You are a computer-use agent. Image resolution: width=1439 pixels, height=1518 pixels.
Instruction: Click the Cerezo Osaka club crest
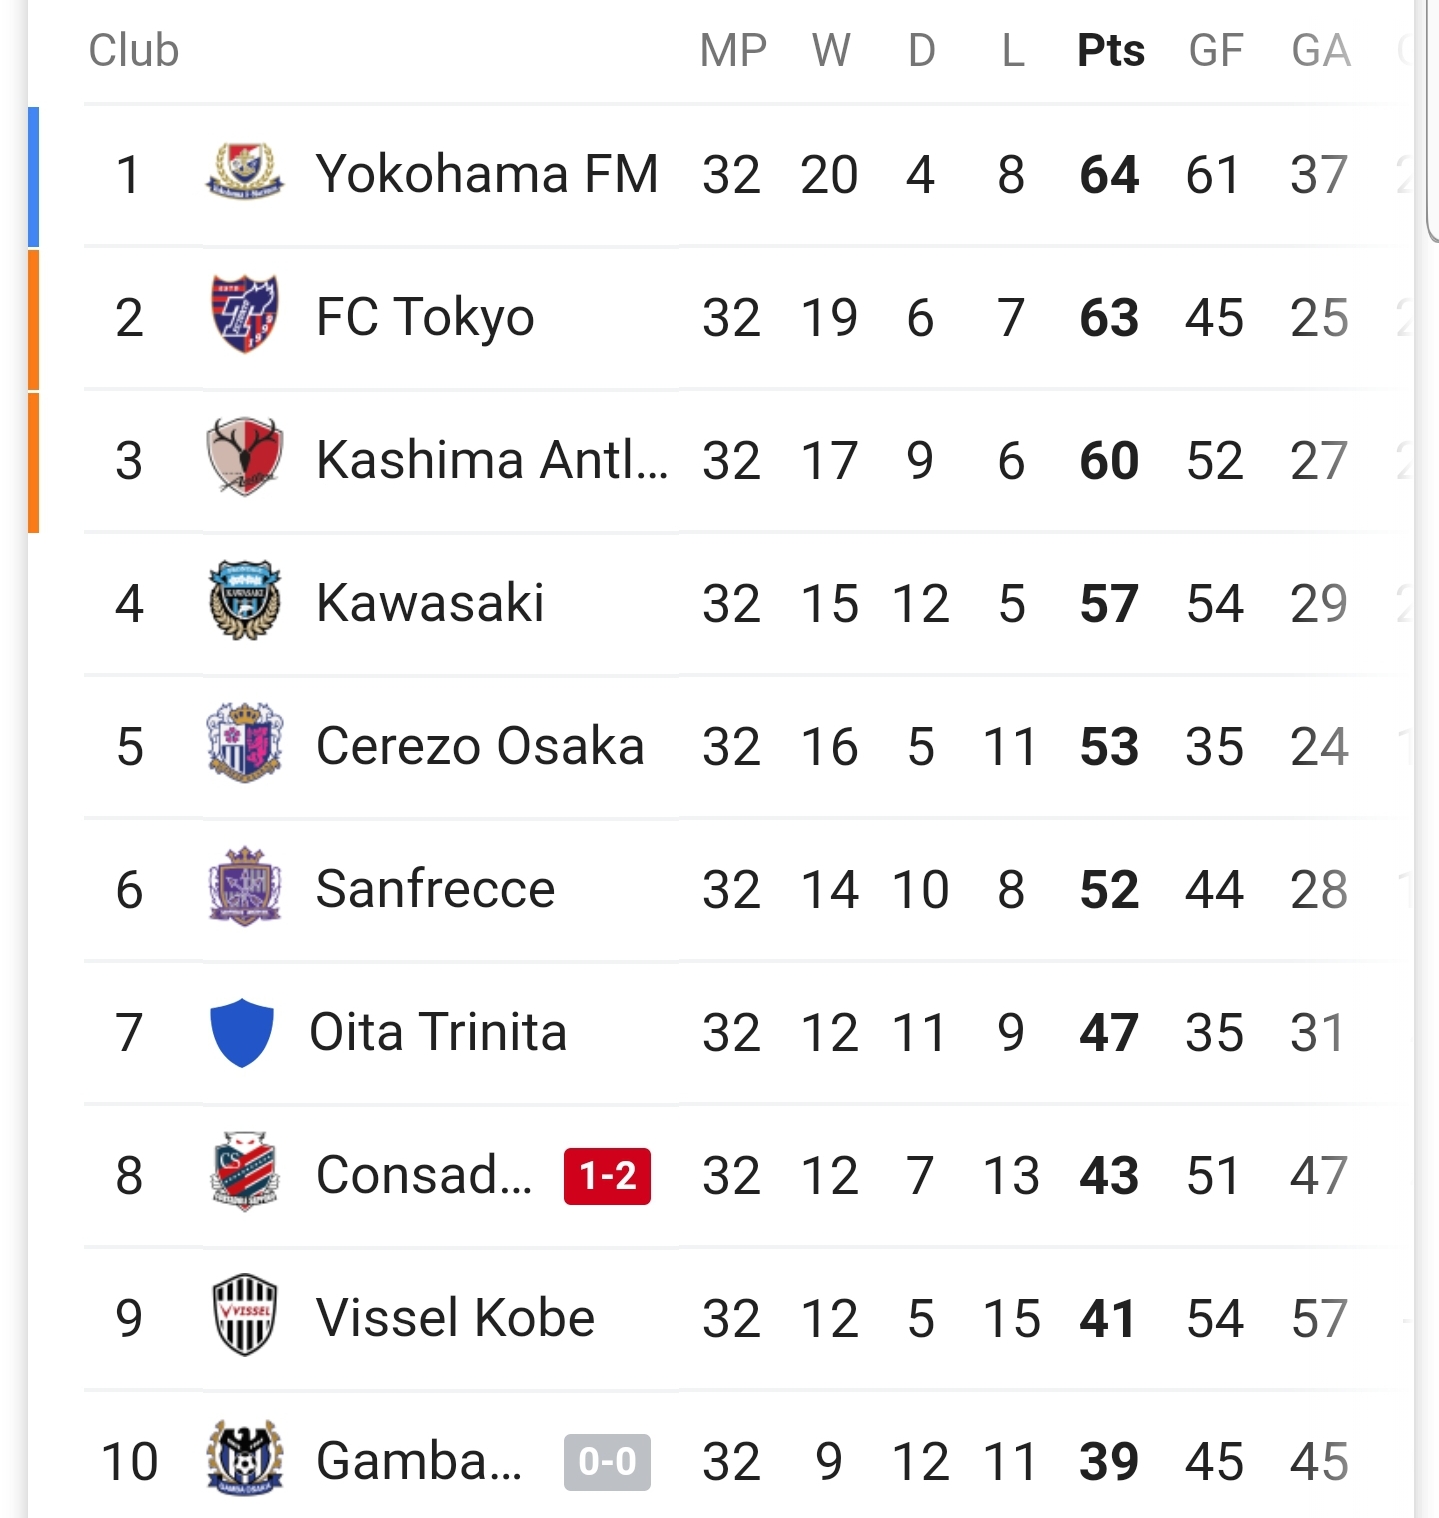pos(244,743)
